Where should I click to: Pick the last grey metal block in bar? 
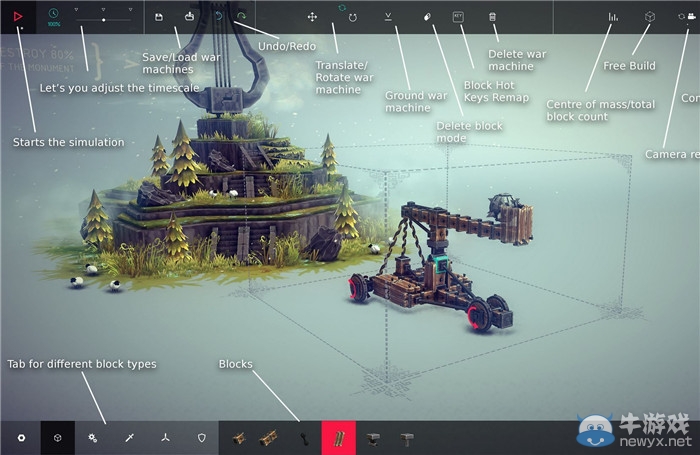pos(407,439)
